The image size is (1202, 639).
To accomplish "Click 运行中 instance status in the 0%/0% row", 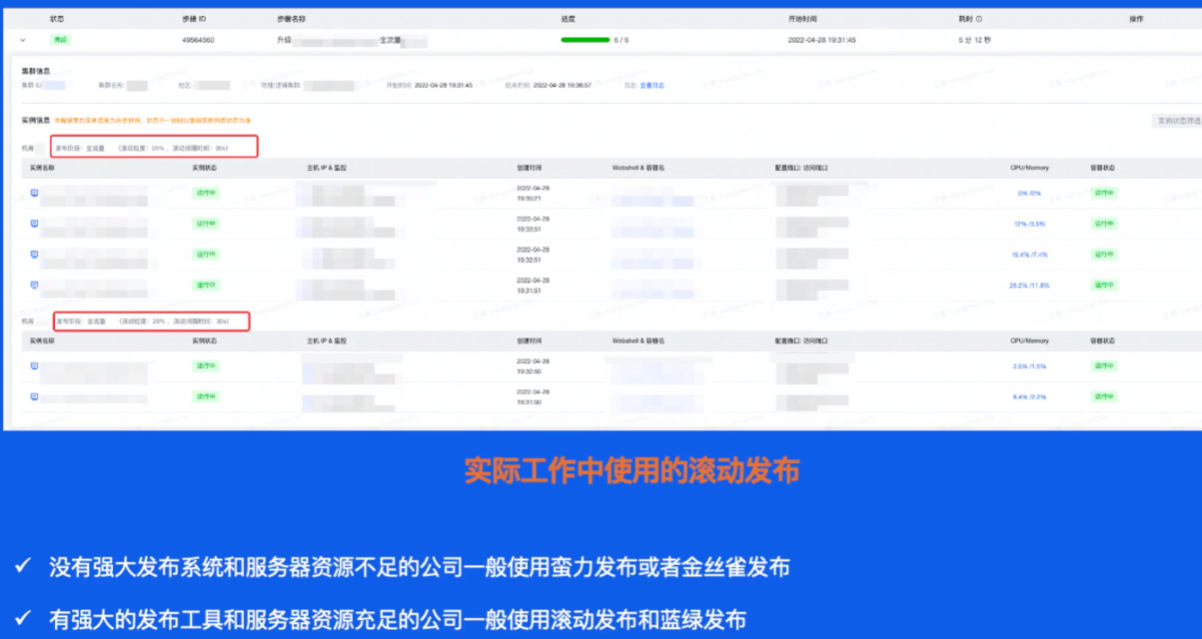I will coord(205,193).
